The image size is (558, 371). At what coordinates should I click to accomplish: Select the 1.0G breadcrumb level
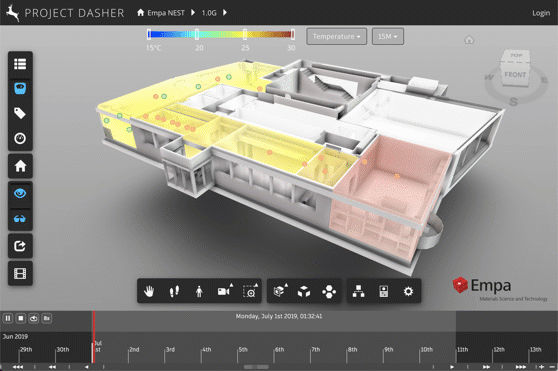pos(209,13)
